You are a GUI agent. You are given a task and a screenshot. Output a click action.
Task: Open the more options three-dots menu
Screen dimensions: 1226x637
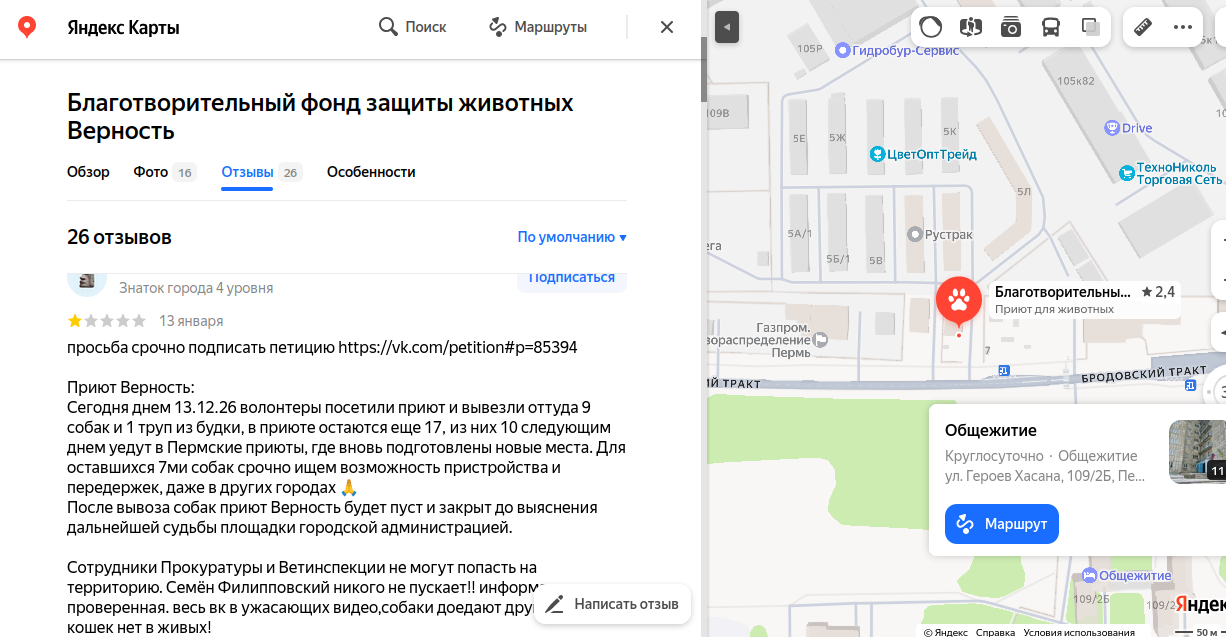(1183, 27)
